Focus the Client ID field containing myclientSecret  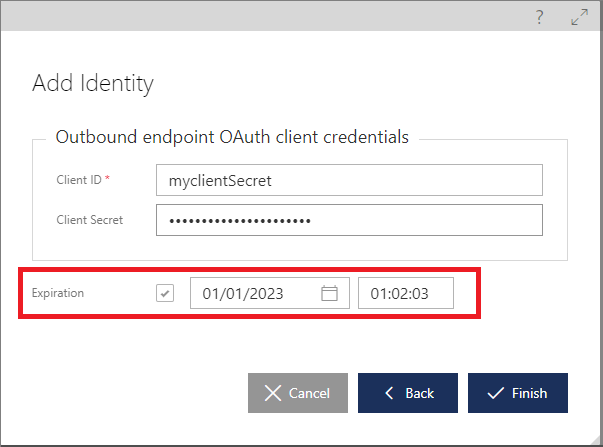(x=349, y=180)
